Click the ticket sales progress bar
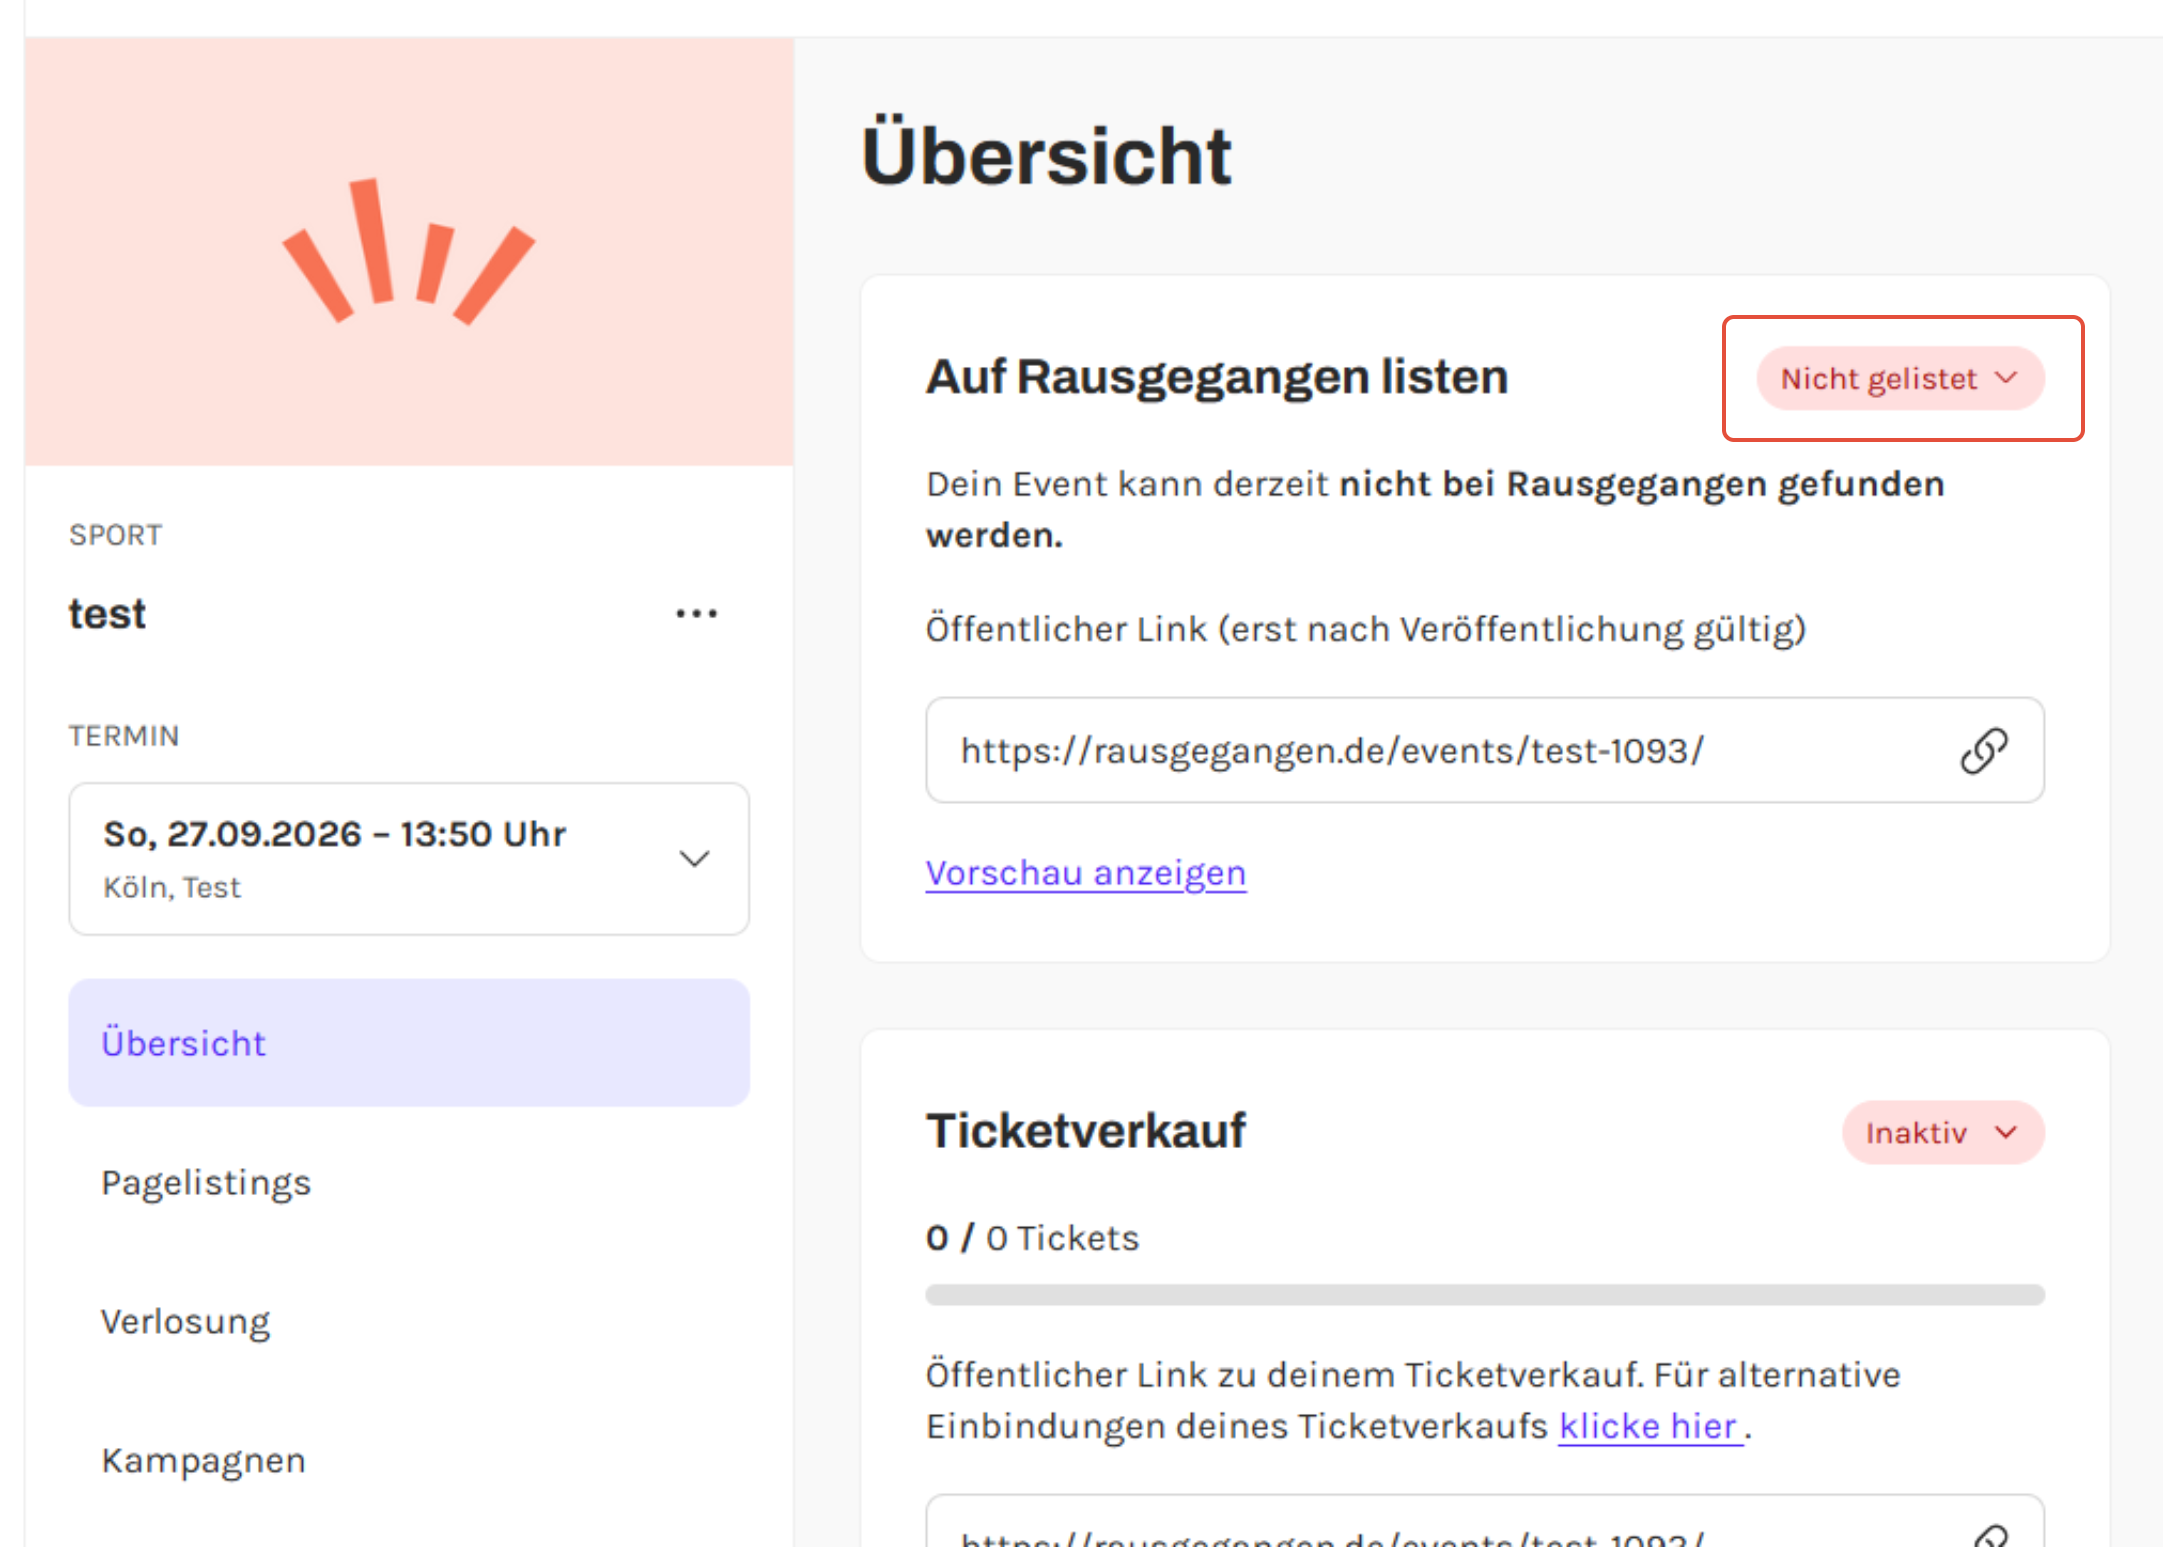The width and height of the screenshot is (2163, 1547). click(1484, 1295)
